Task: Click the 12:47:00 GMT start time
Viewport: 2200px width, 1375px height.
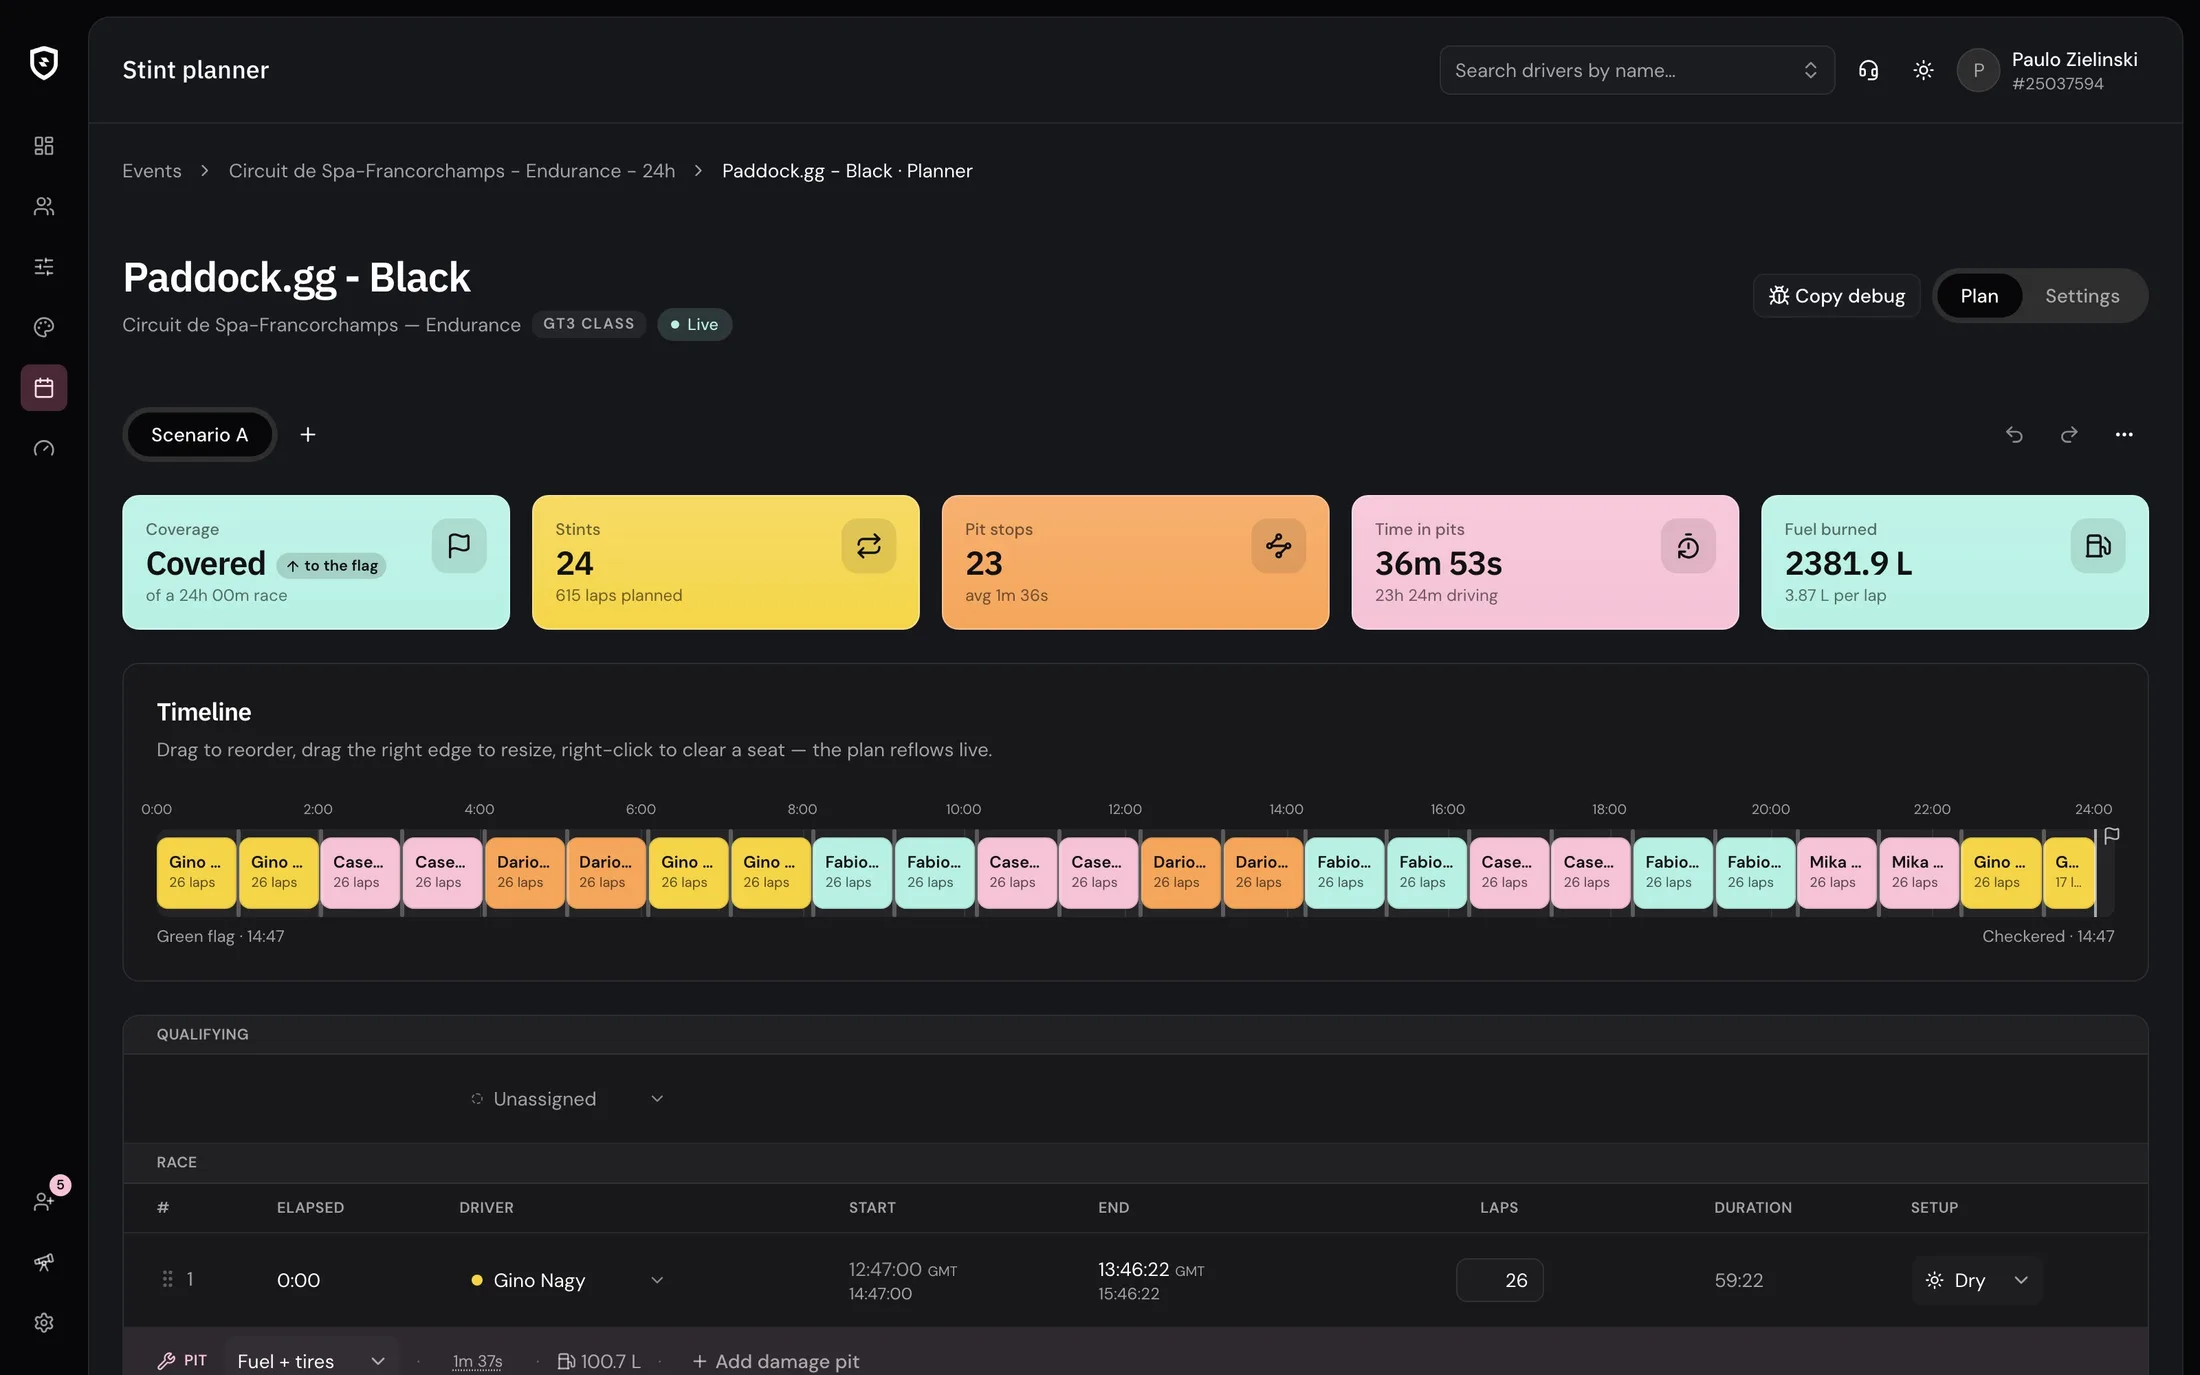Action: point(902,1269)
